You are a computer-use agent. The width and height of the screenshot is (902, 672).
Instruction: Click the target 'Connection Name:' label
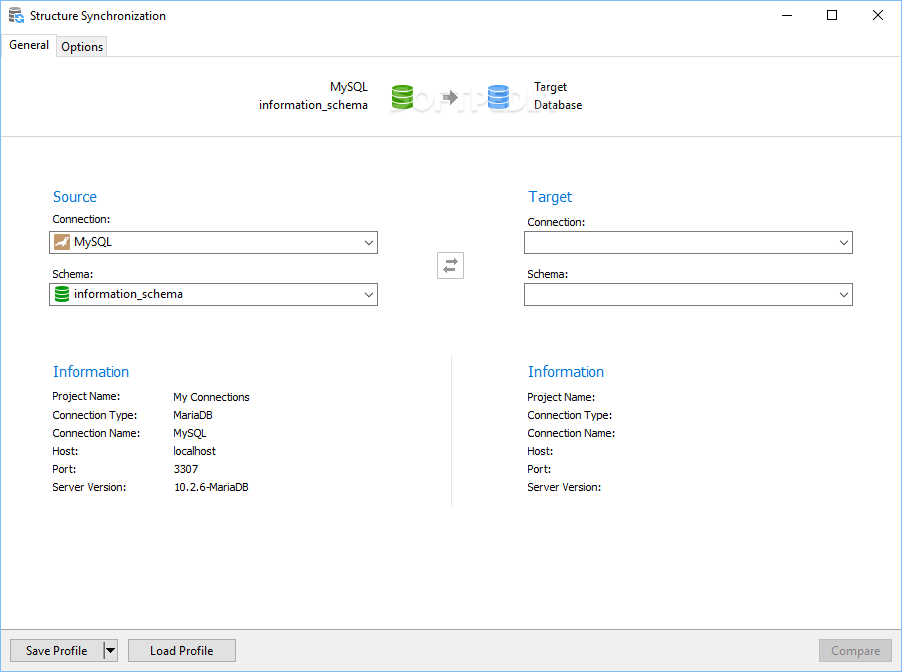point(571,433)
